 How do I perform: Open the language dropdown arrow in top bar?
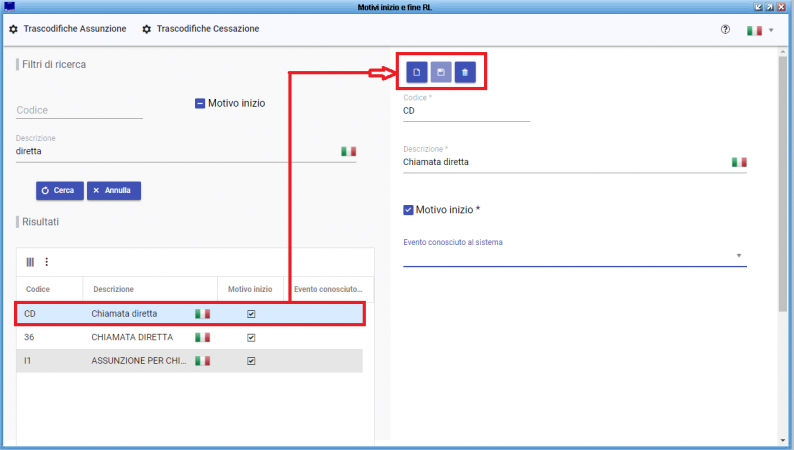771,30
